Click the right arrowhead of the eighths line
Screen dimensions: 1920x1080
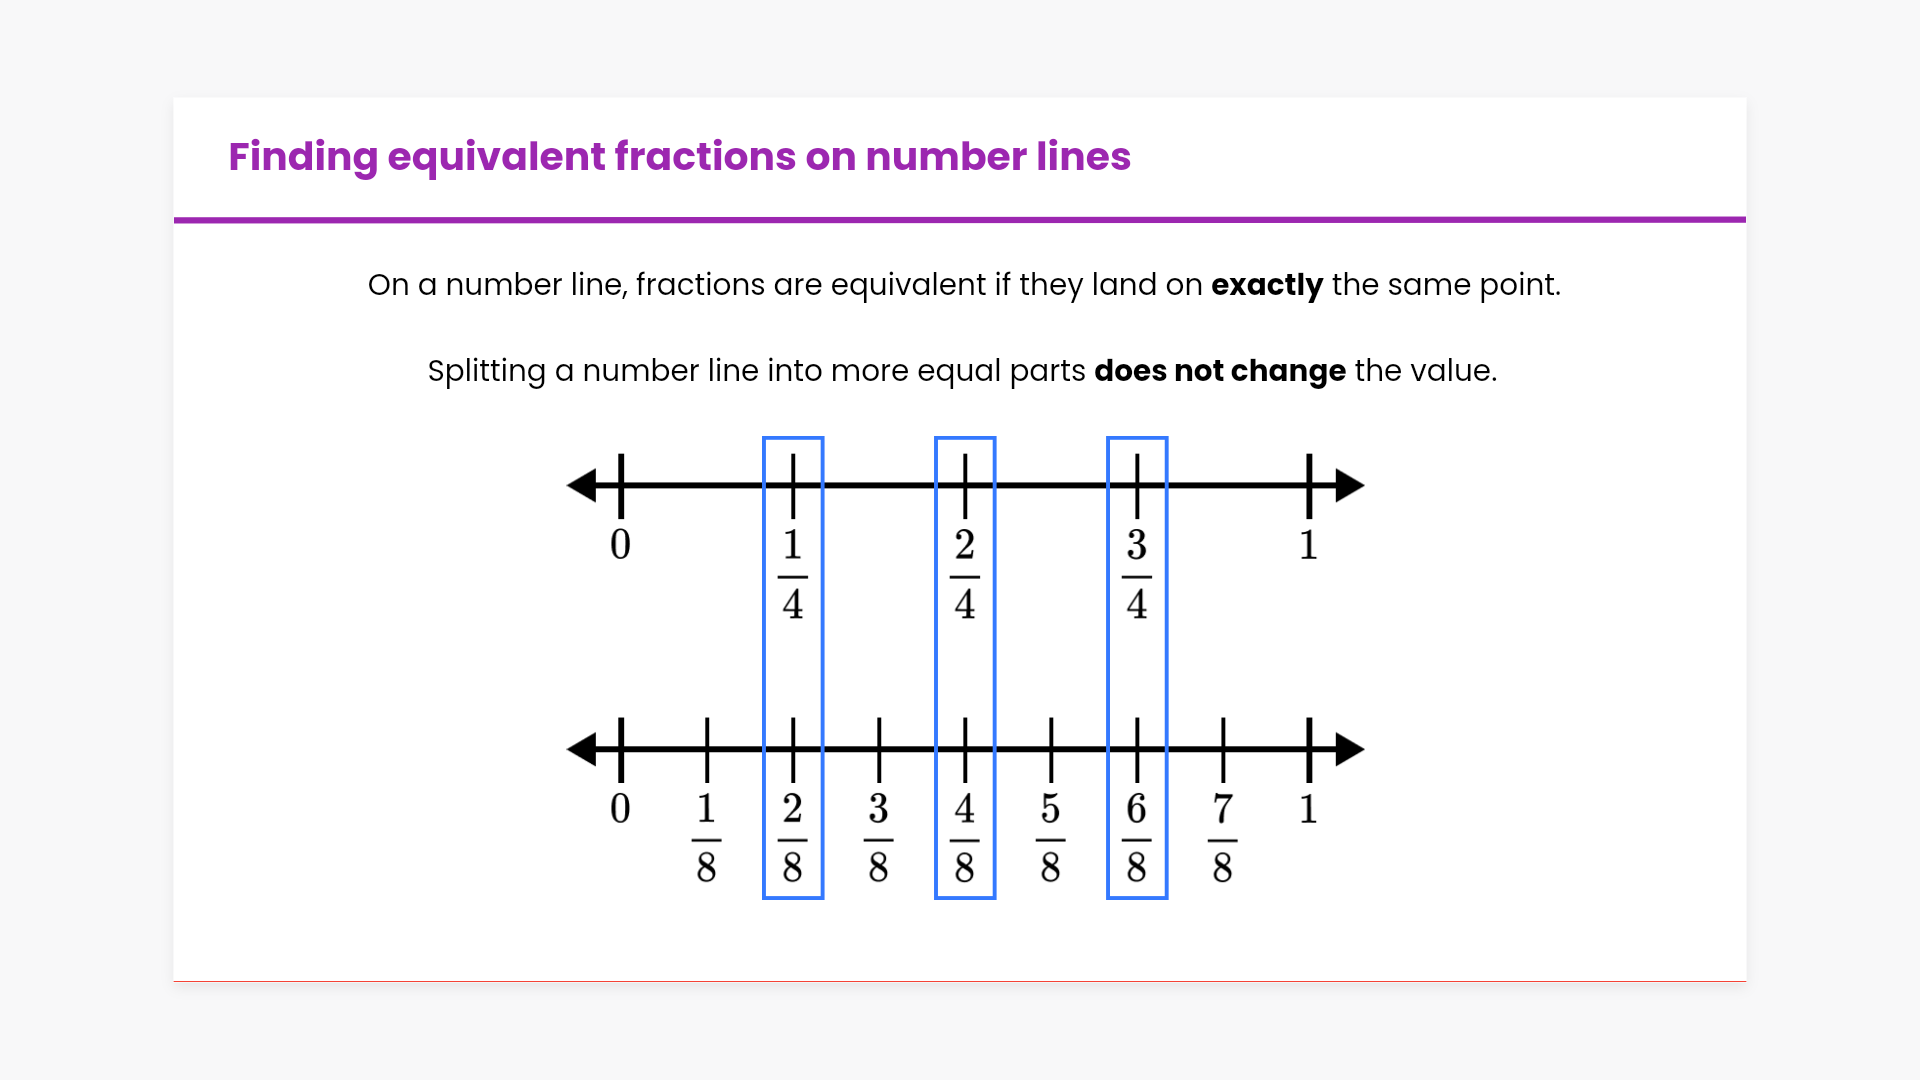pos(1349,749)
